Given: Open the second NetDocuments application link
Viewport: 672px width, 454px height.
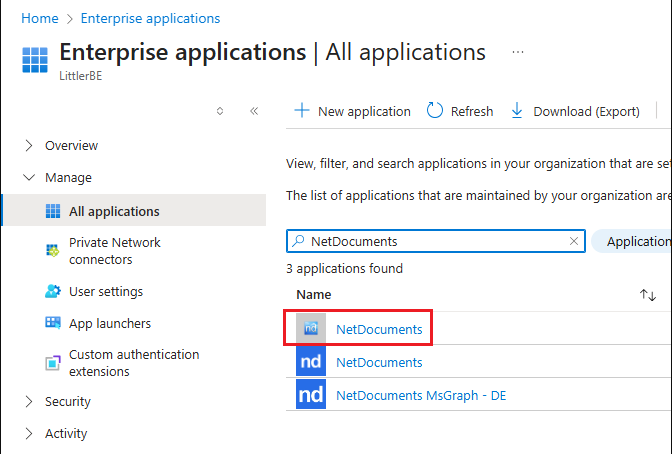Looking at the screenshot, I should click(379, 362).
